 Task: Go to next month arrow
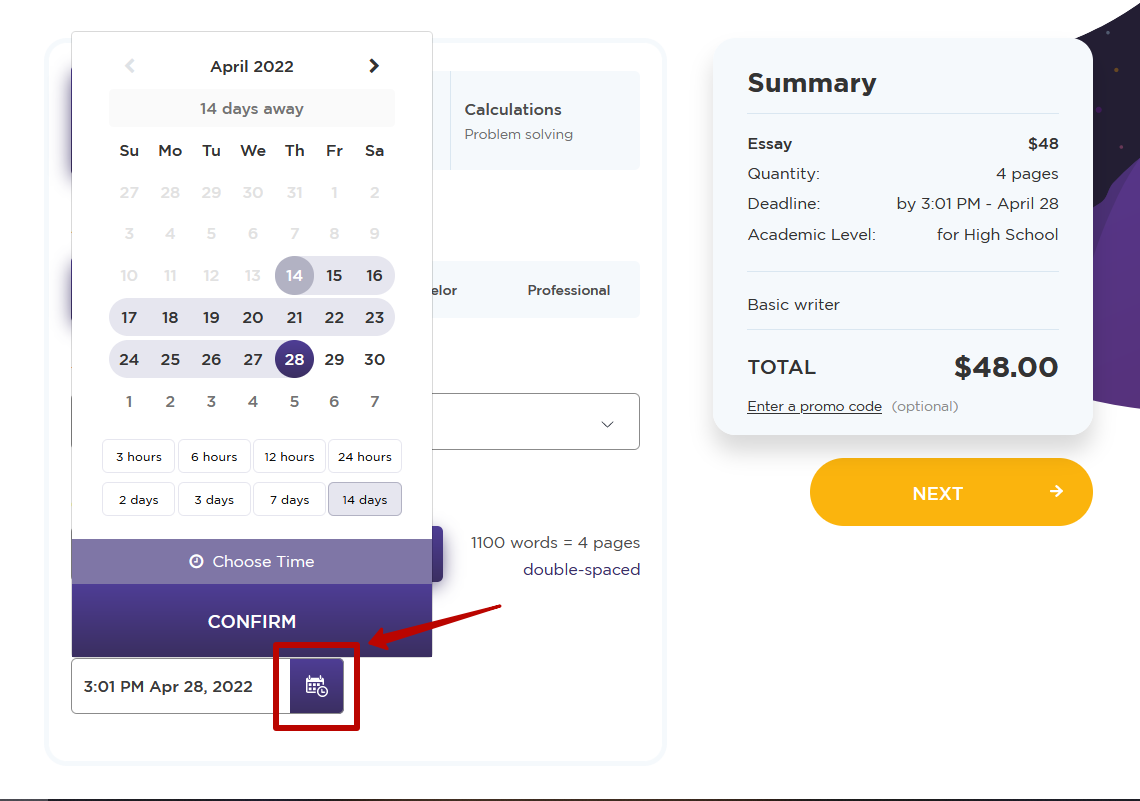click(x=374, y=66)
